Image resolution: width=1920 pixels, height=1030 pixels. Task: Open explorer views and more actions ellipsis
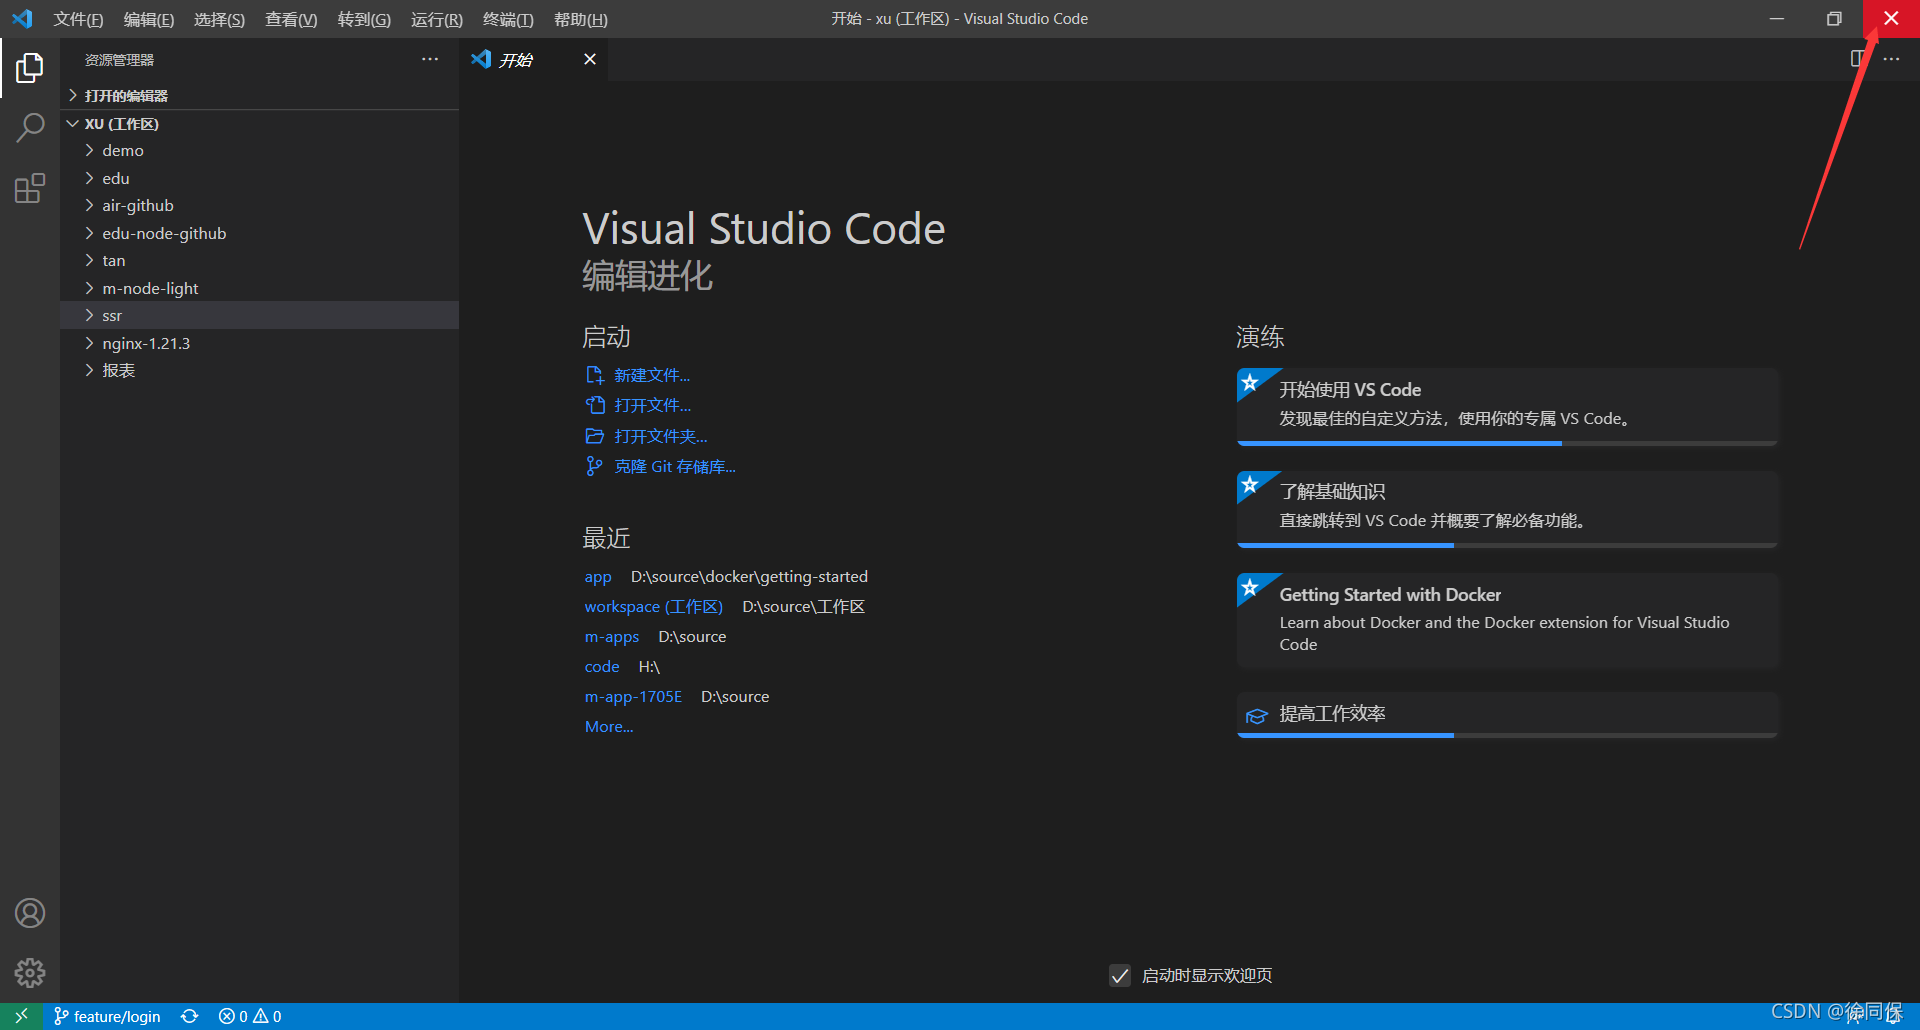tap(430, 59)
